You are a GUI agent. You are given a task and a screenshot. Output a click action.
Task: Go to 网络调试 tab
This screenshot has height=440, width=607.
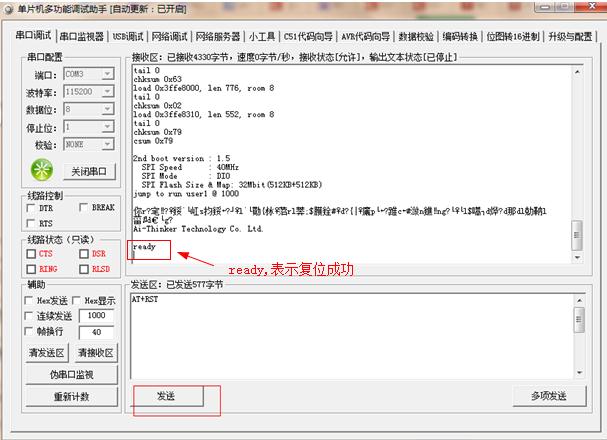click(169, 37)
